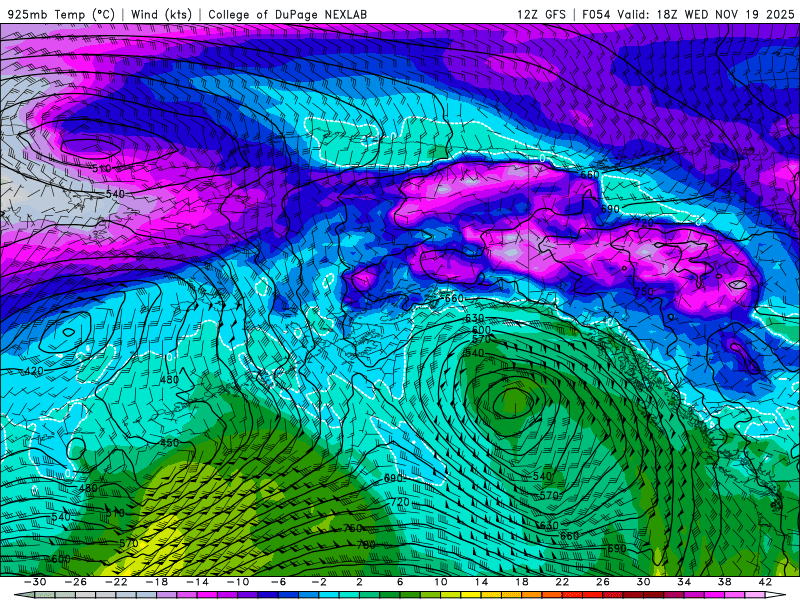This screenshot has width=800, height=600.
Task: Click the -2 value on the temperature scale
Action: pos(319,582)
